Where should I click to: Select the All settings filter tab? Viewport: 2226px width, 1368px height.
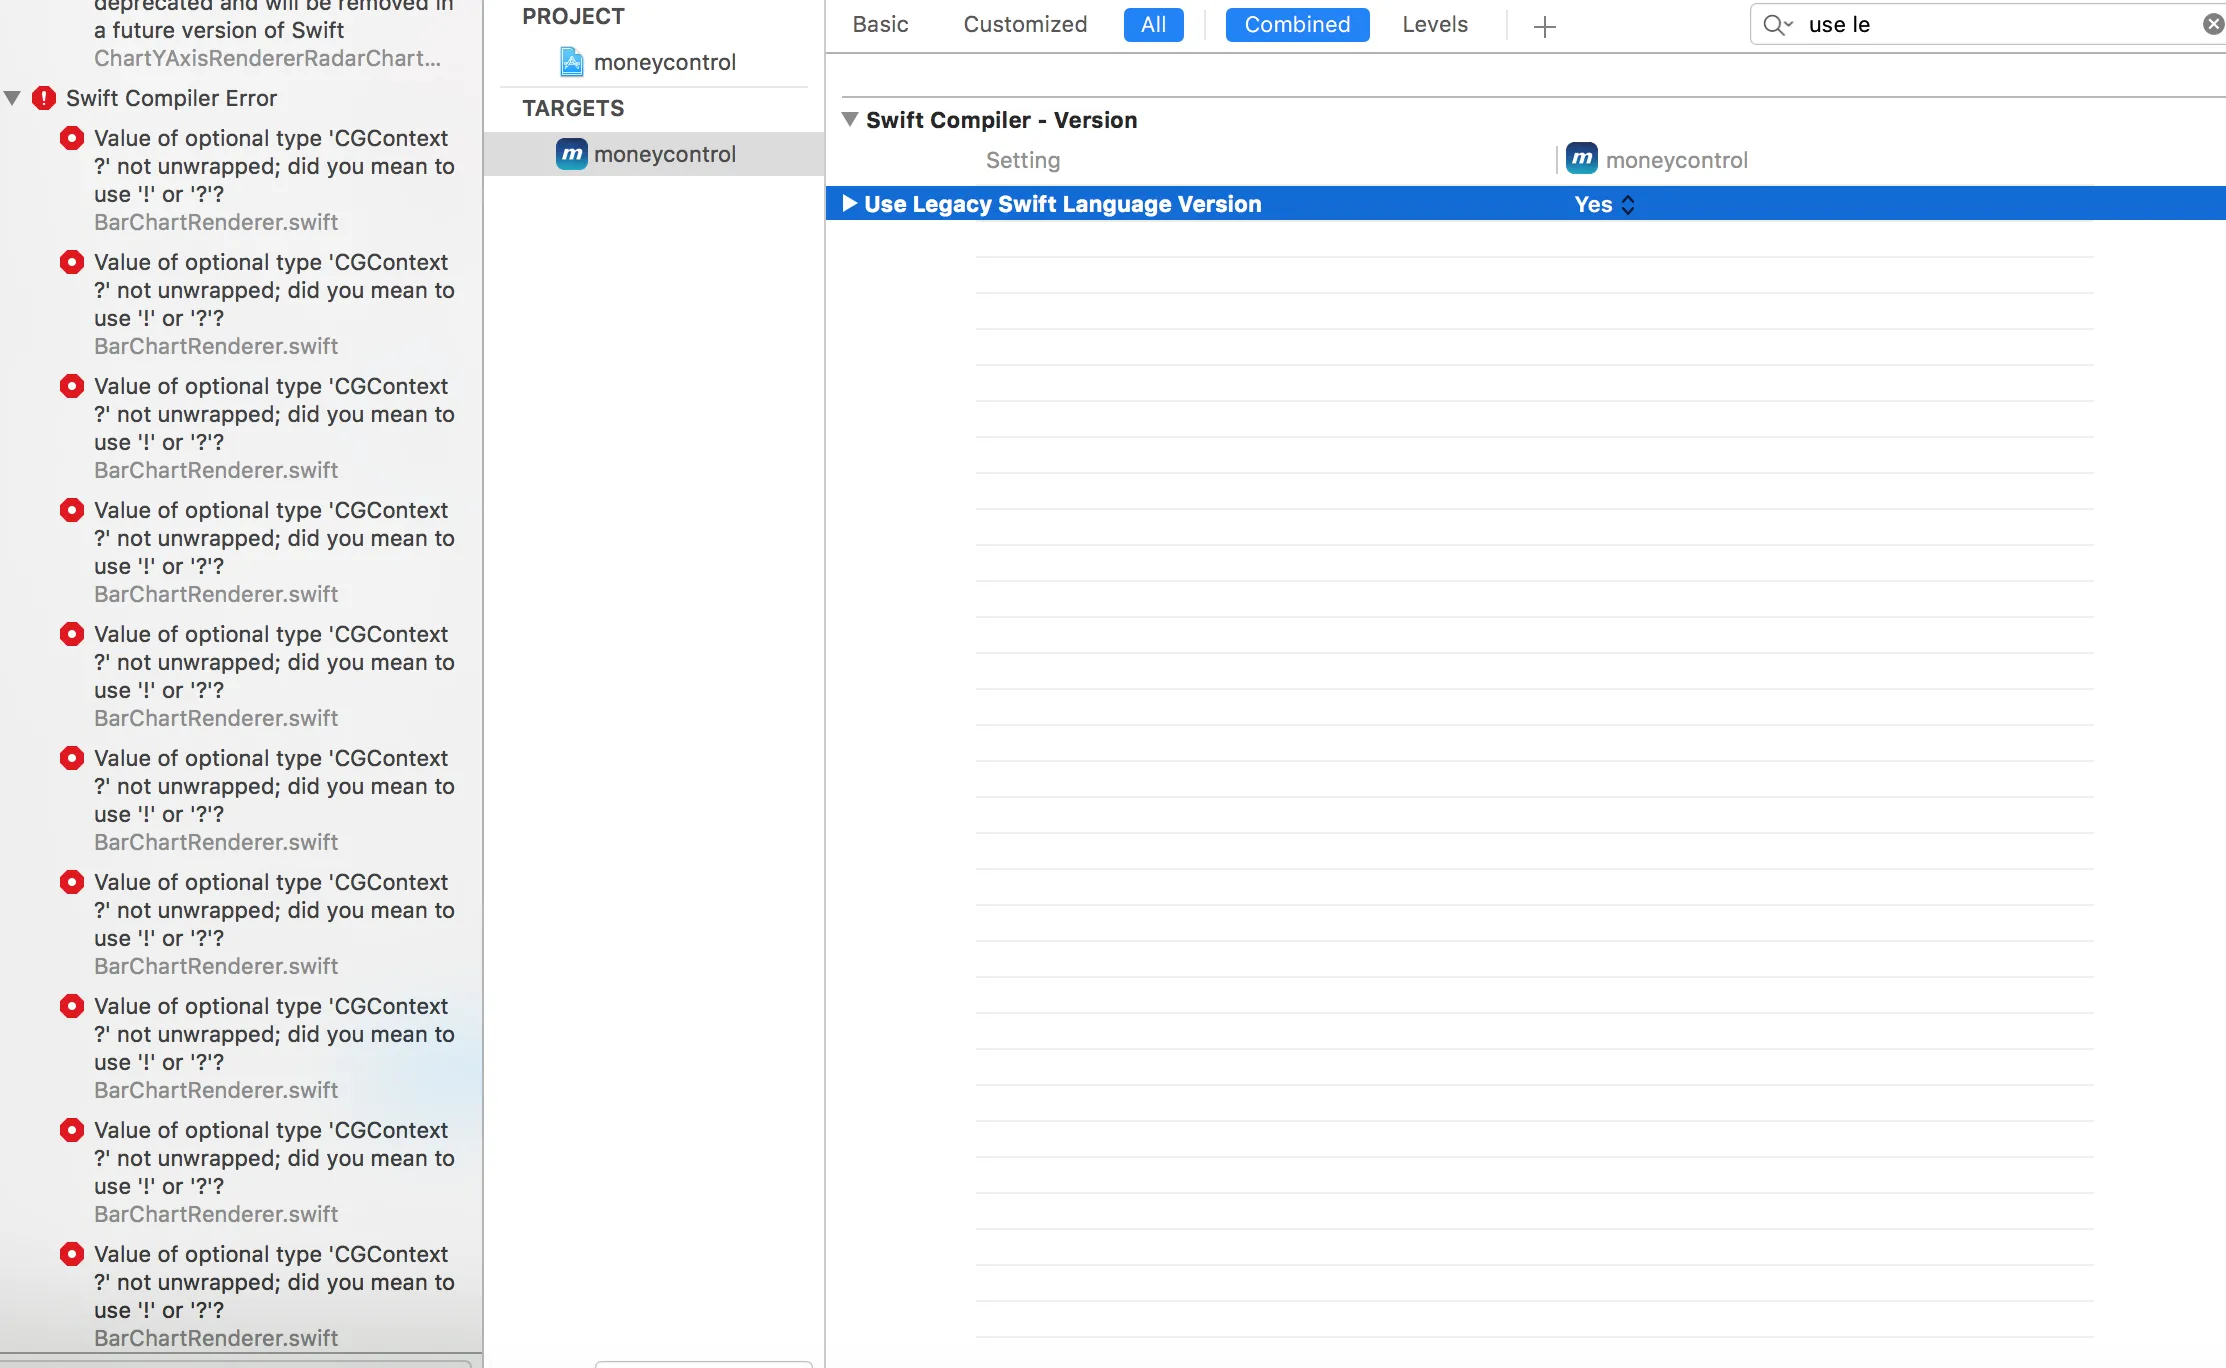1153,25
